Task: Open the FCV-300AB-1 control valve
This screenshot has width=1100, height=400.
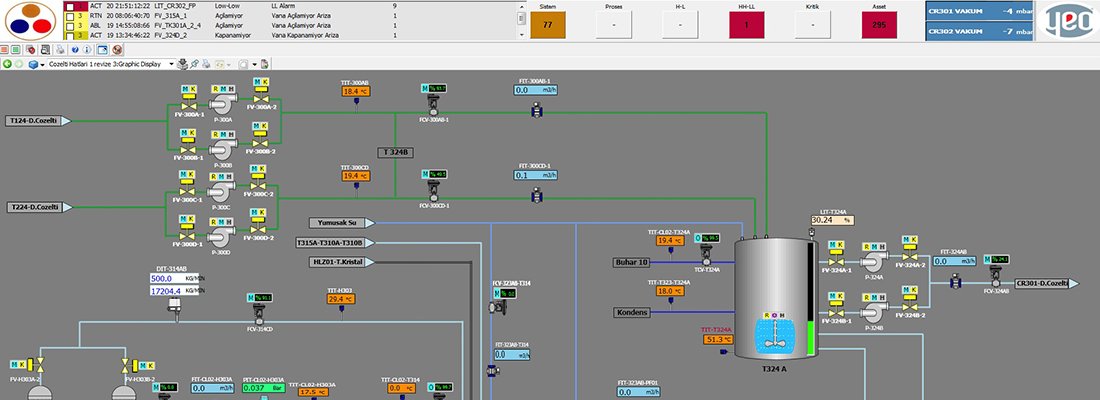Action: [434, 105]
